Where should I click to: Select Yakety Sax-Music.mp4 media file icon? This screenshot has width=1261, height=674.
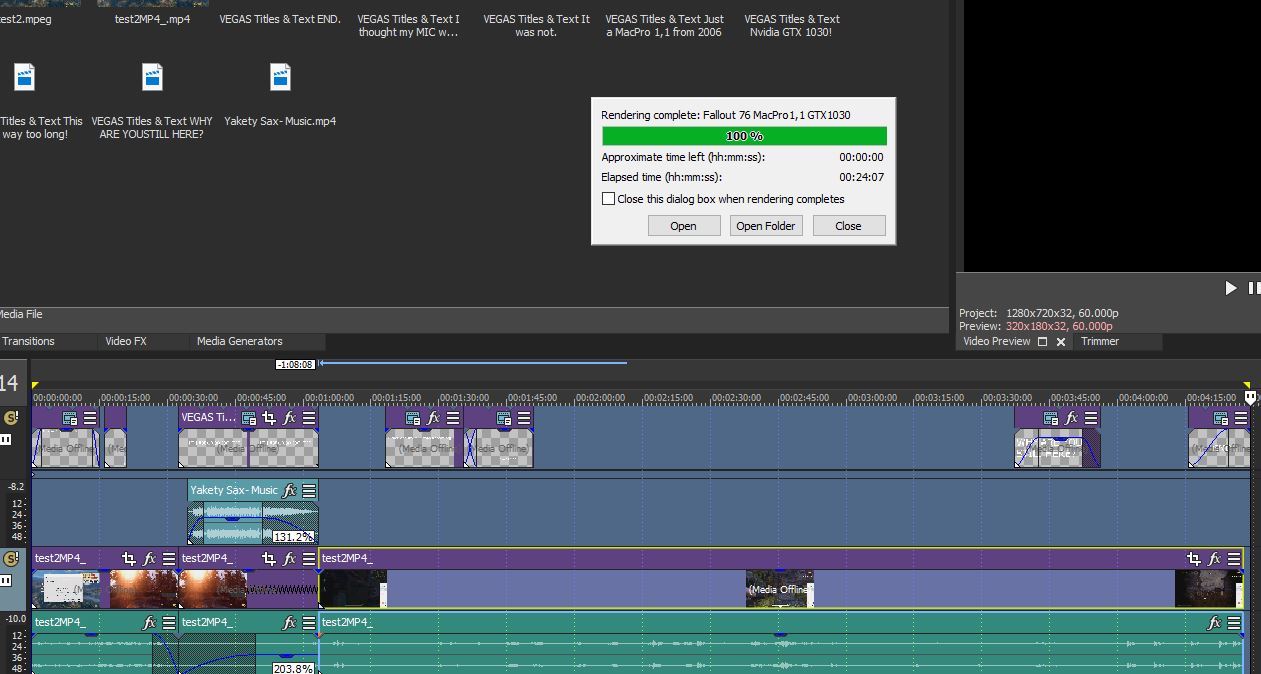280,78
